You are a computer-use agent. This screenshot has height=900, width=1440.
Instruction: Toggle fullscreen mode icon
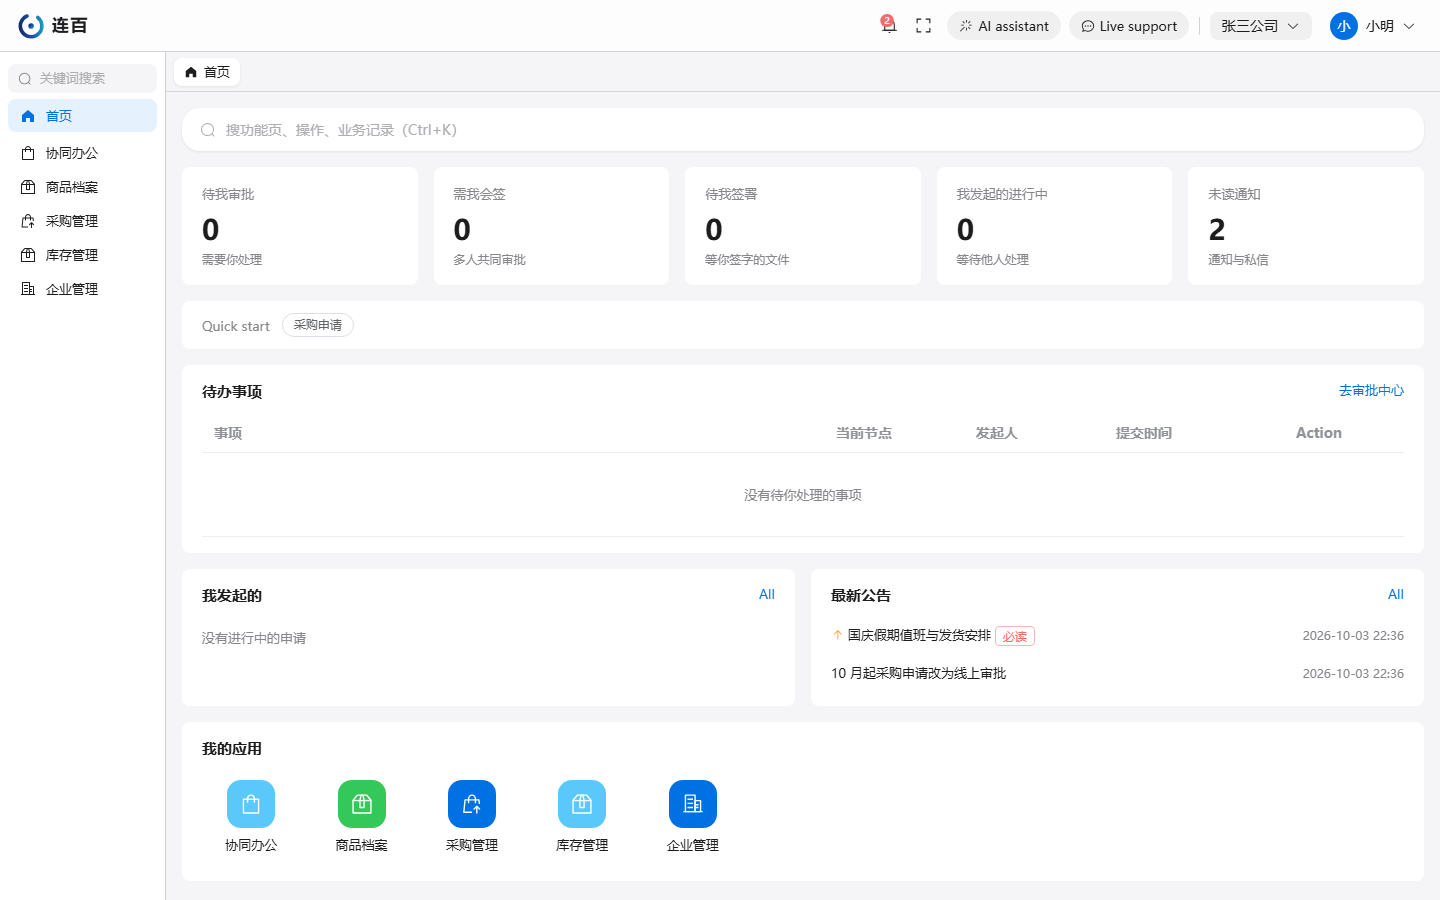tap(923, 26)
